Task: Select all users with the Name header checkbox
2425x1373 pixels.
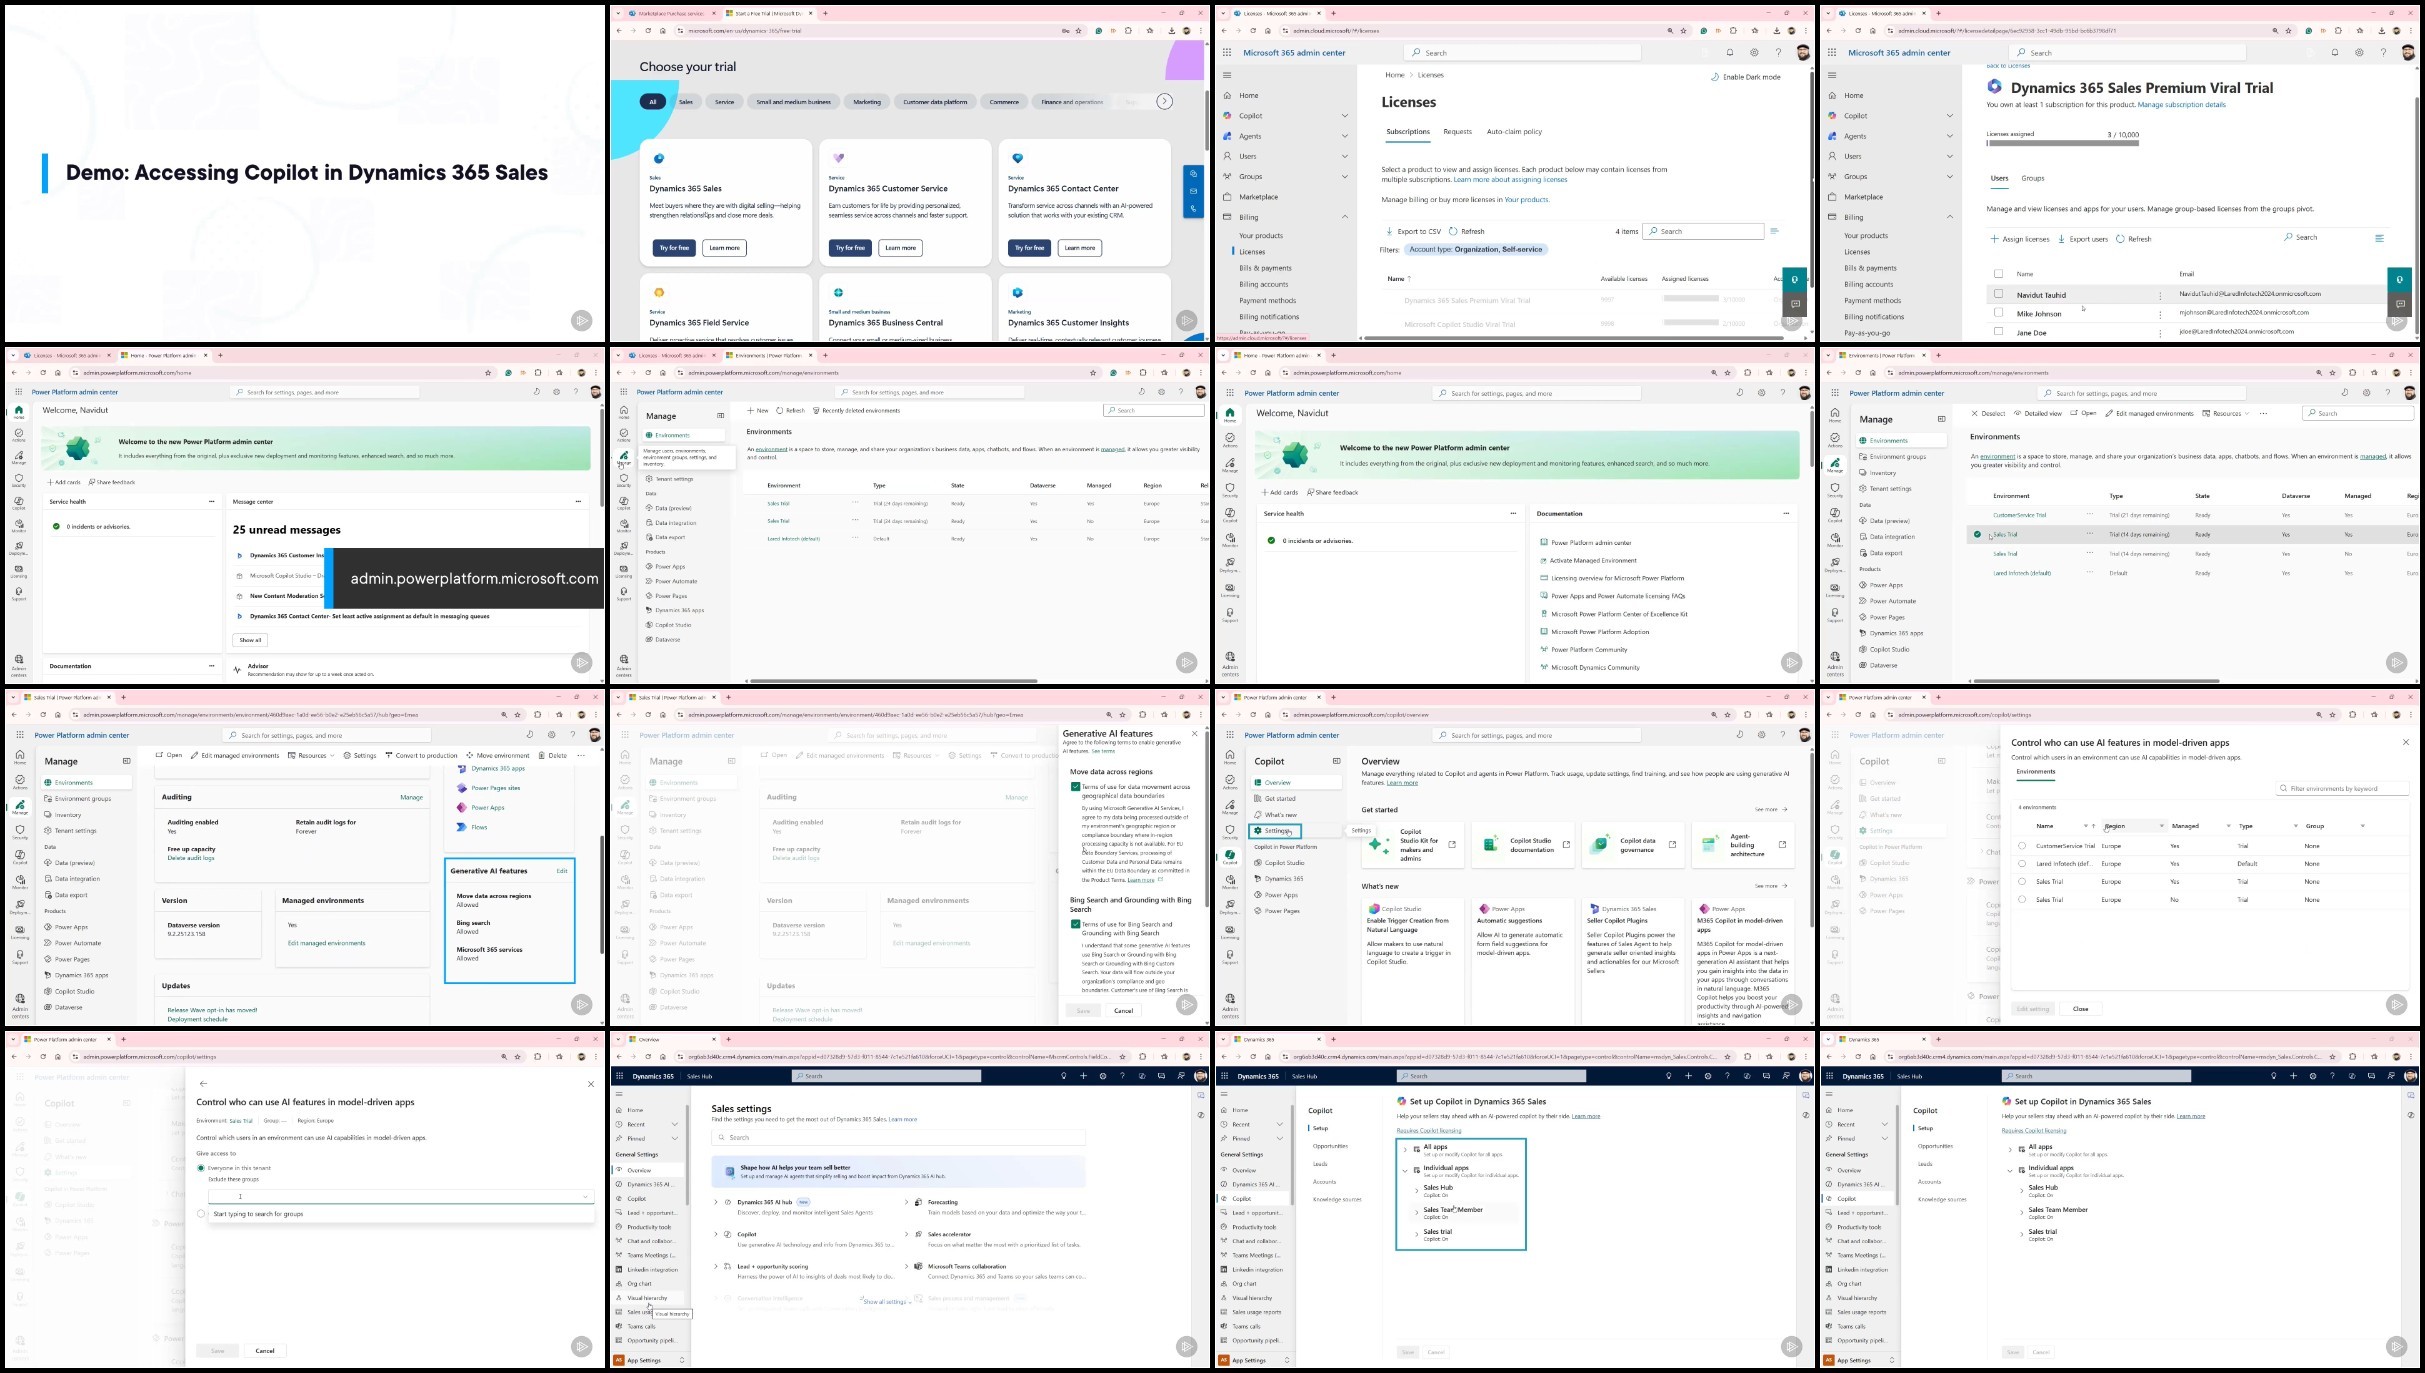Action: click(x=1998, y=274)
